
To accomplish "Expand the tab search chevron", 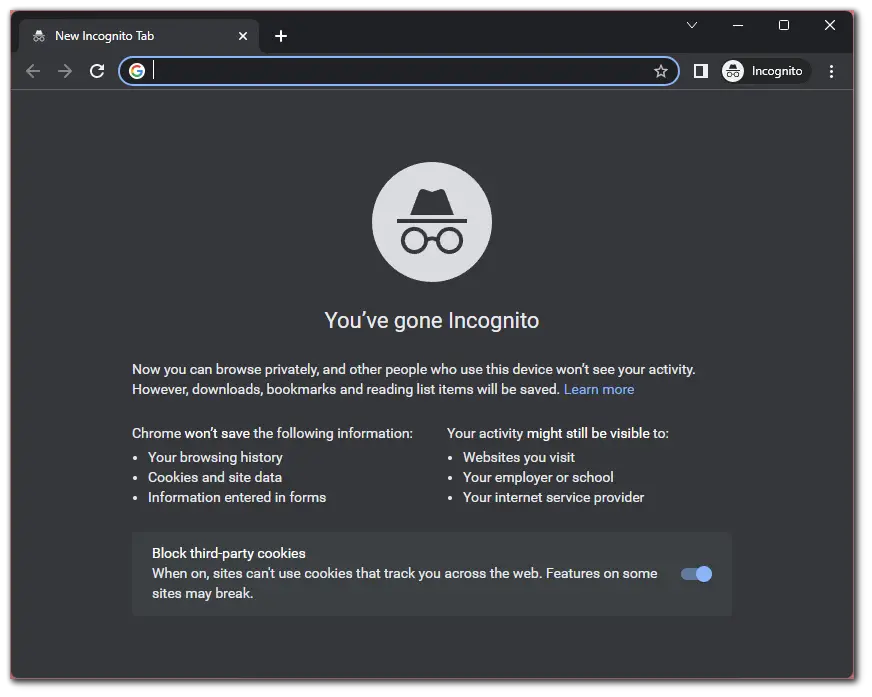I will click(x=692, y=25).
